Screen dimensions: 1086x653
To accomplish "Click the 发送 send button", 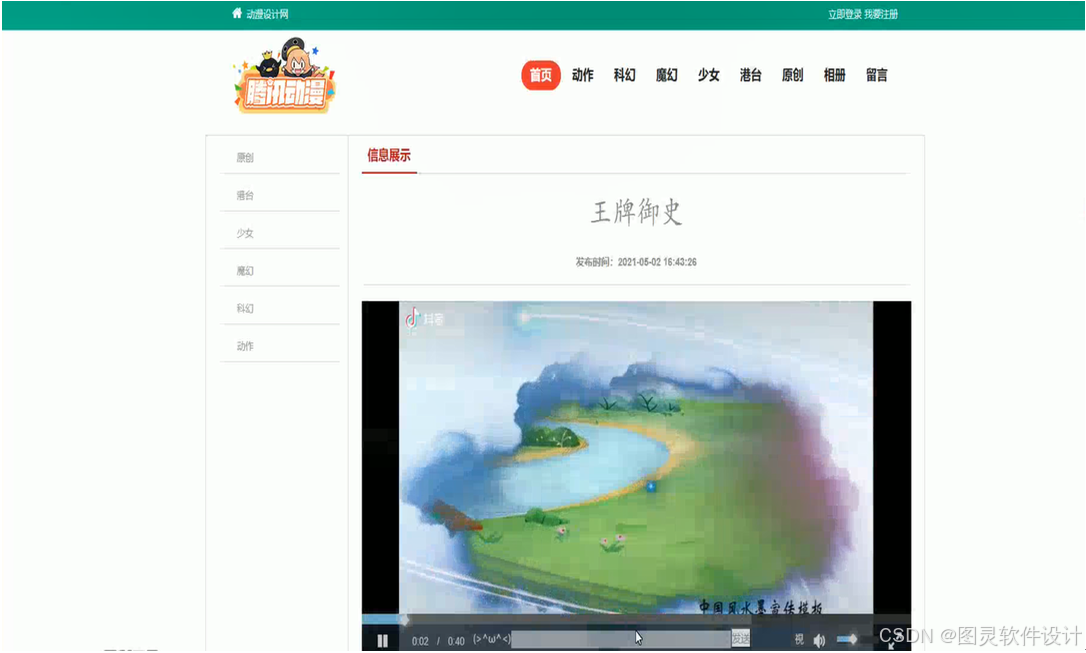I will tap(740, 639).
